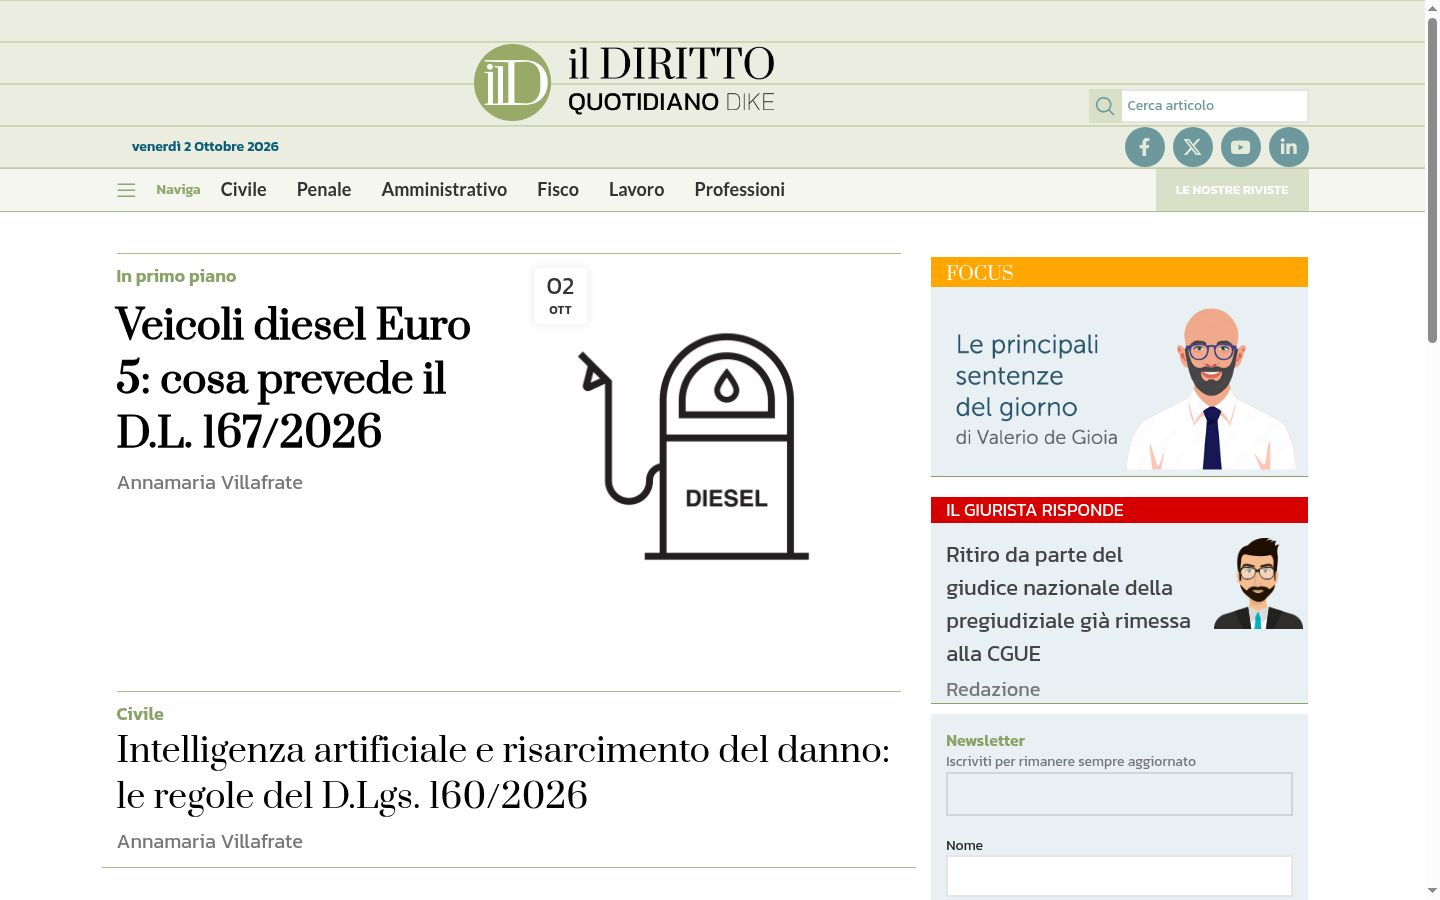Focus the Nome newsletter input field
The image size is (1440, 900).
[1119, 876]
